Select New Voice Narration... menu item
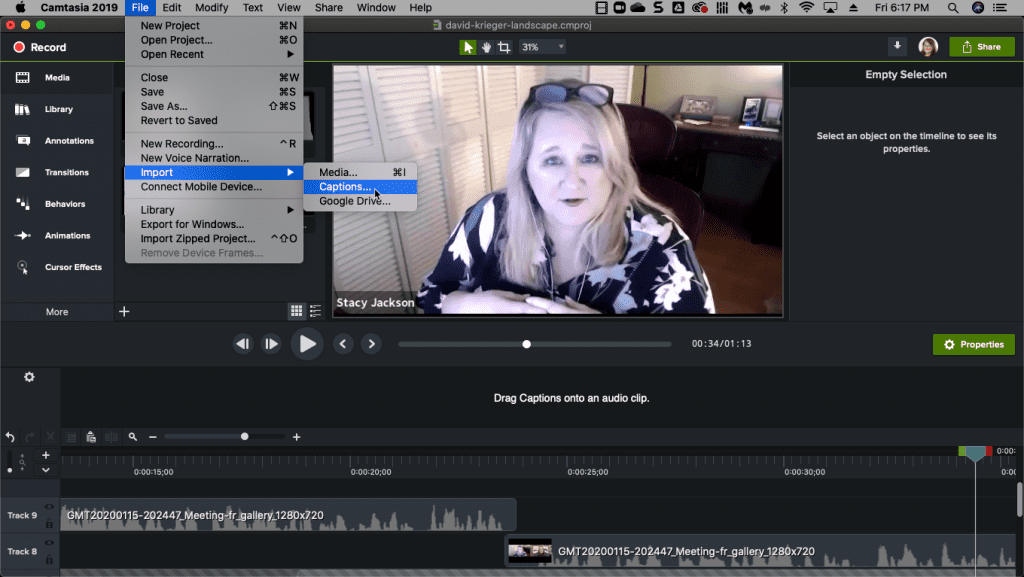1024x577 pixels. pyautogui.click(x=214, y=158)
